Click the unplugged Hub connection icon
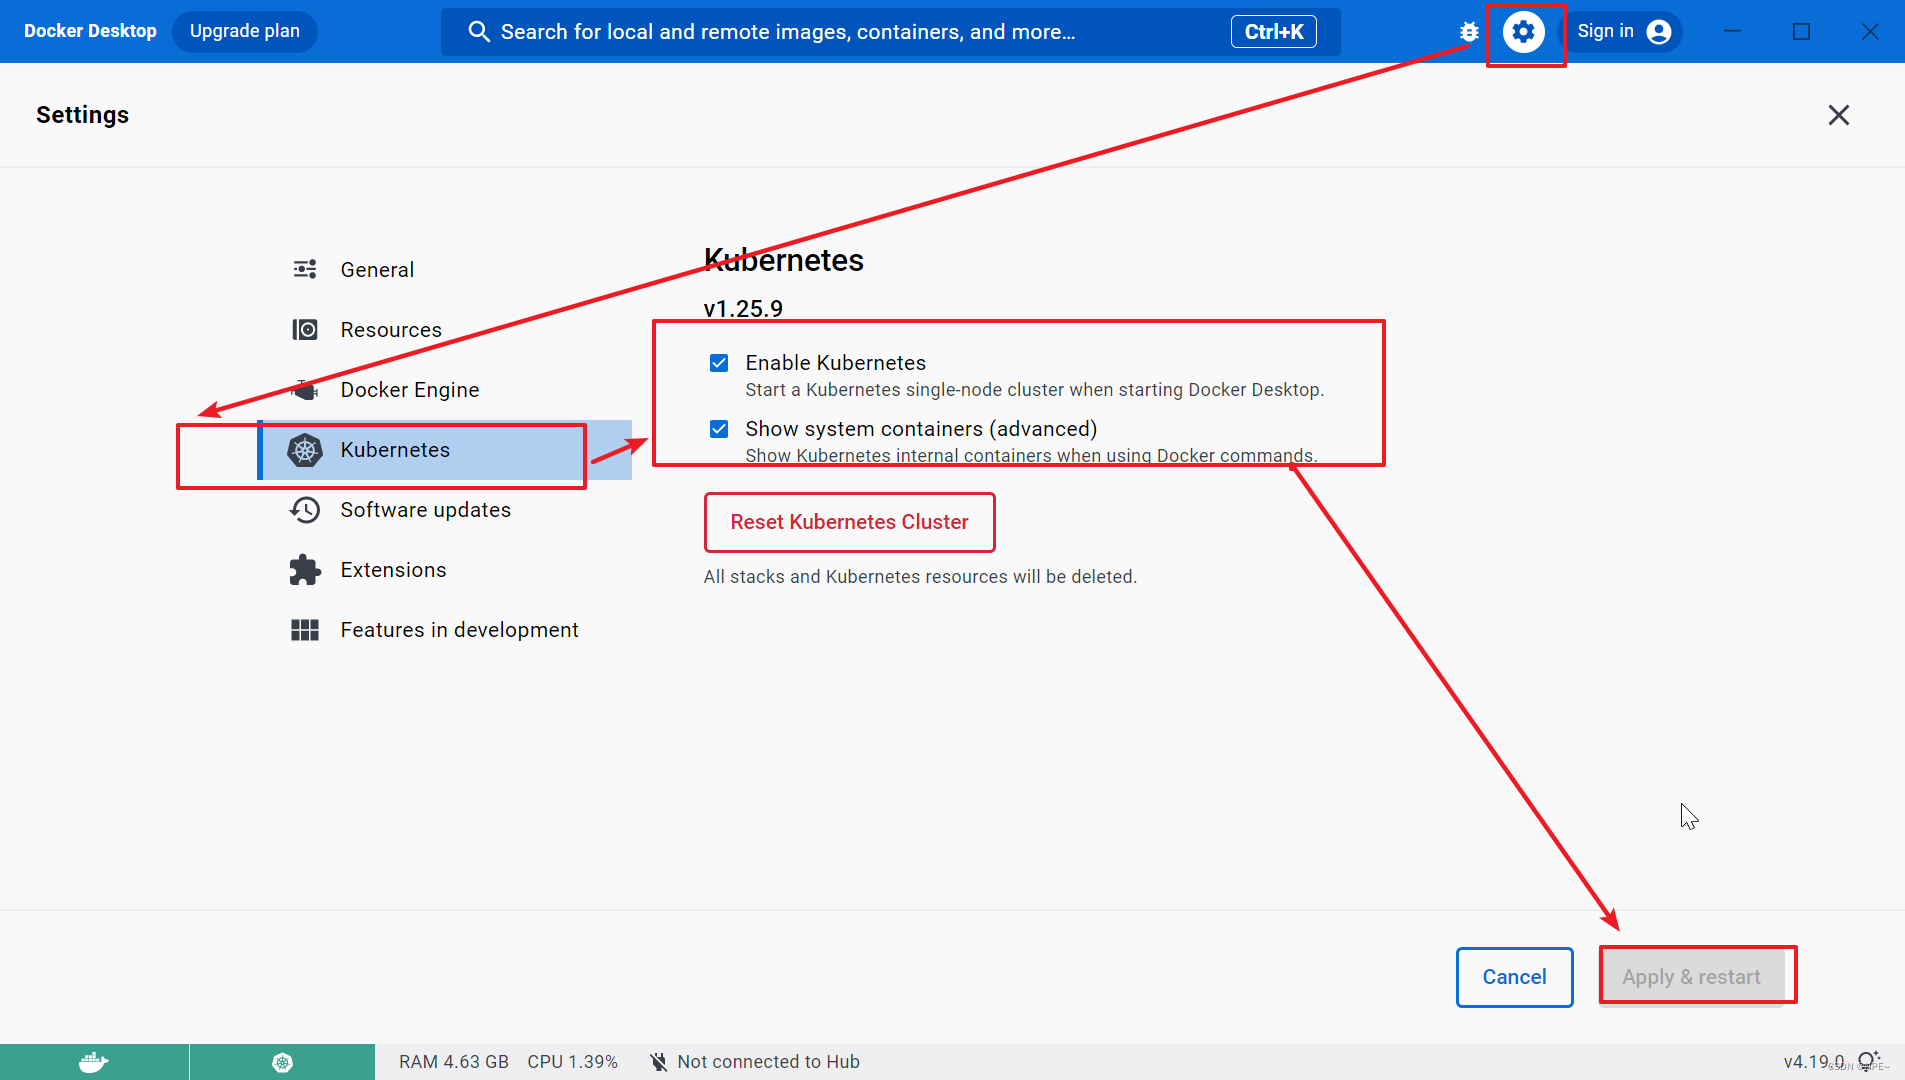Image resolution: width=1905 pixels, height=1080 pixels. [x=658, y=1062]
